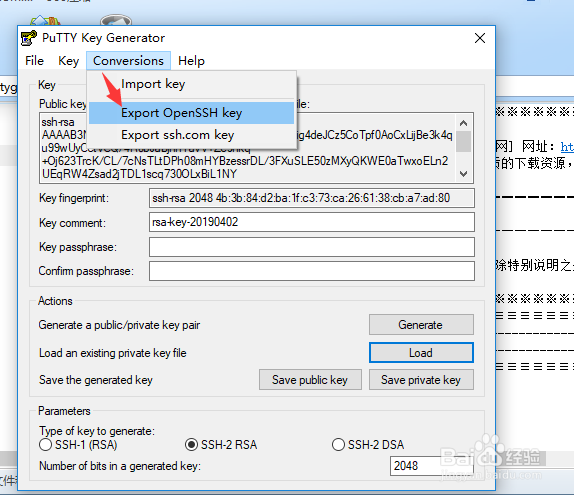Focus the Key passphrase field
574x495 pixels.
coord(312,247)
